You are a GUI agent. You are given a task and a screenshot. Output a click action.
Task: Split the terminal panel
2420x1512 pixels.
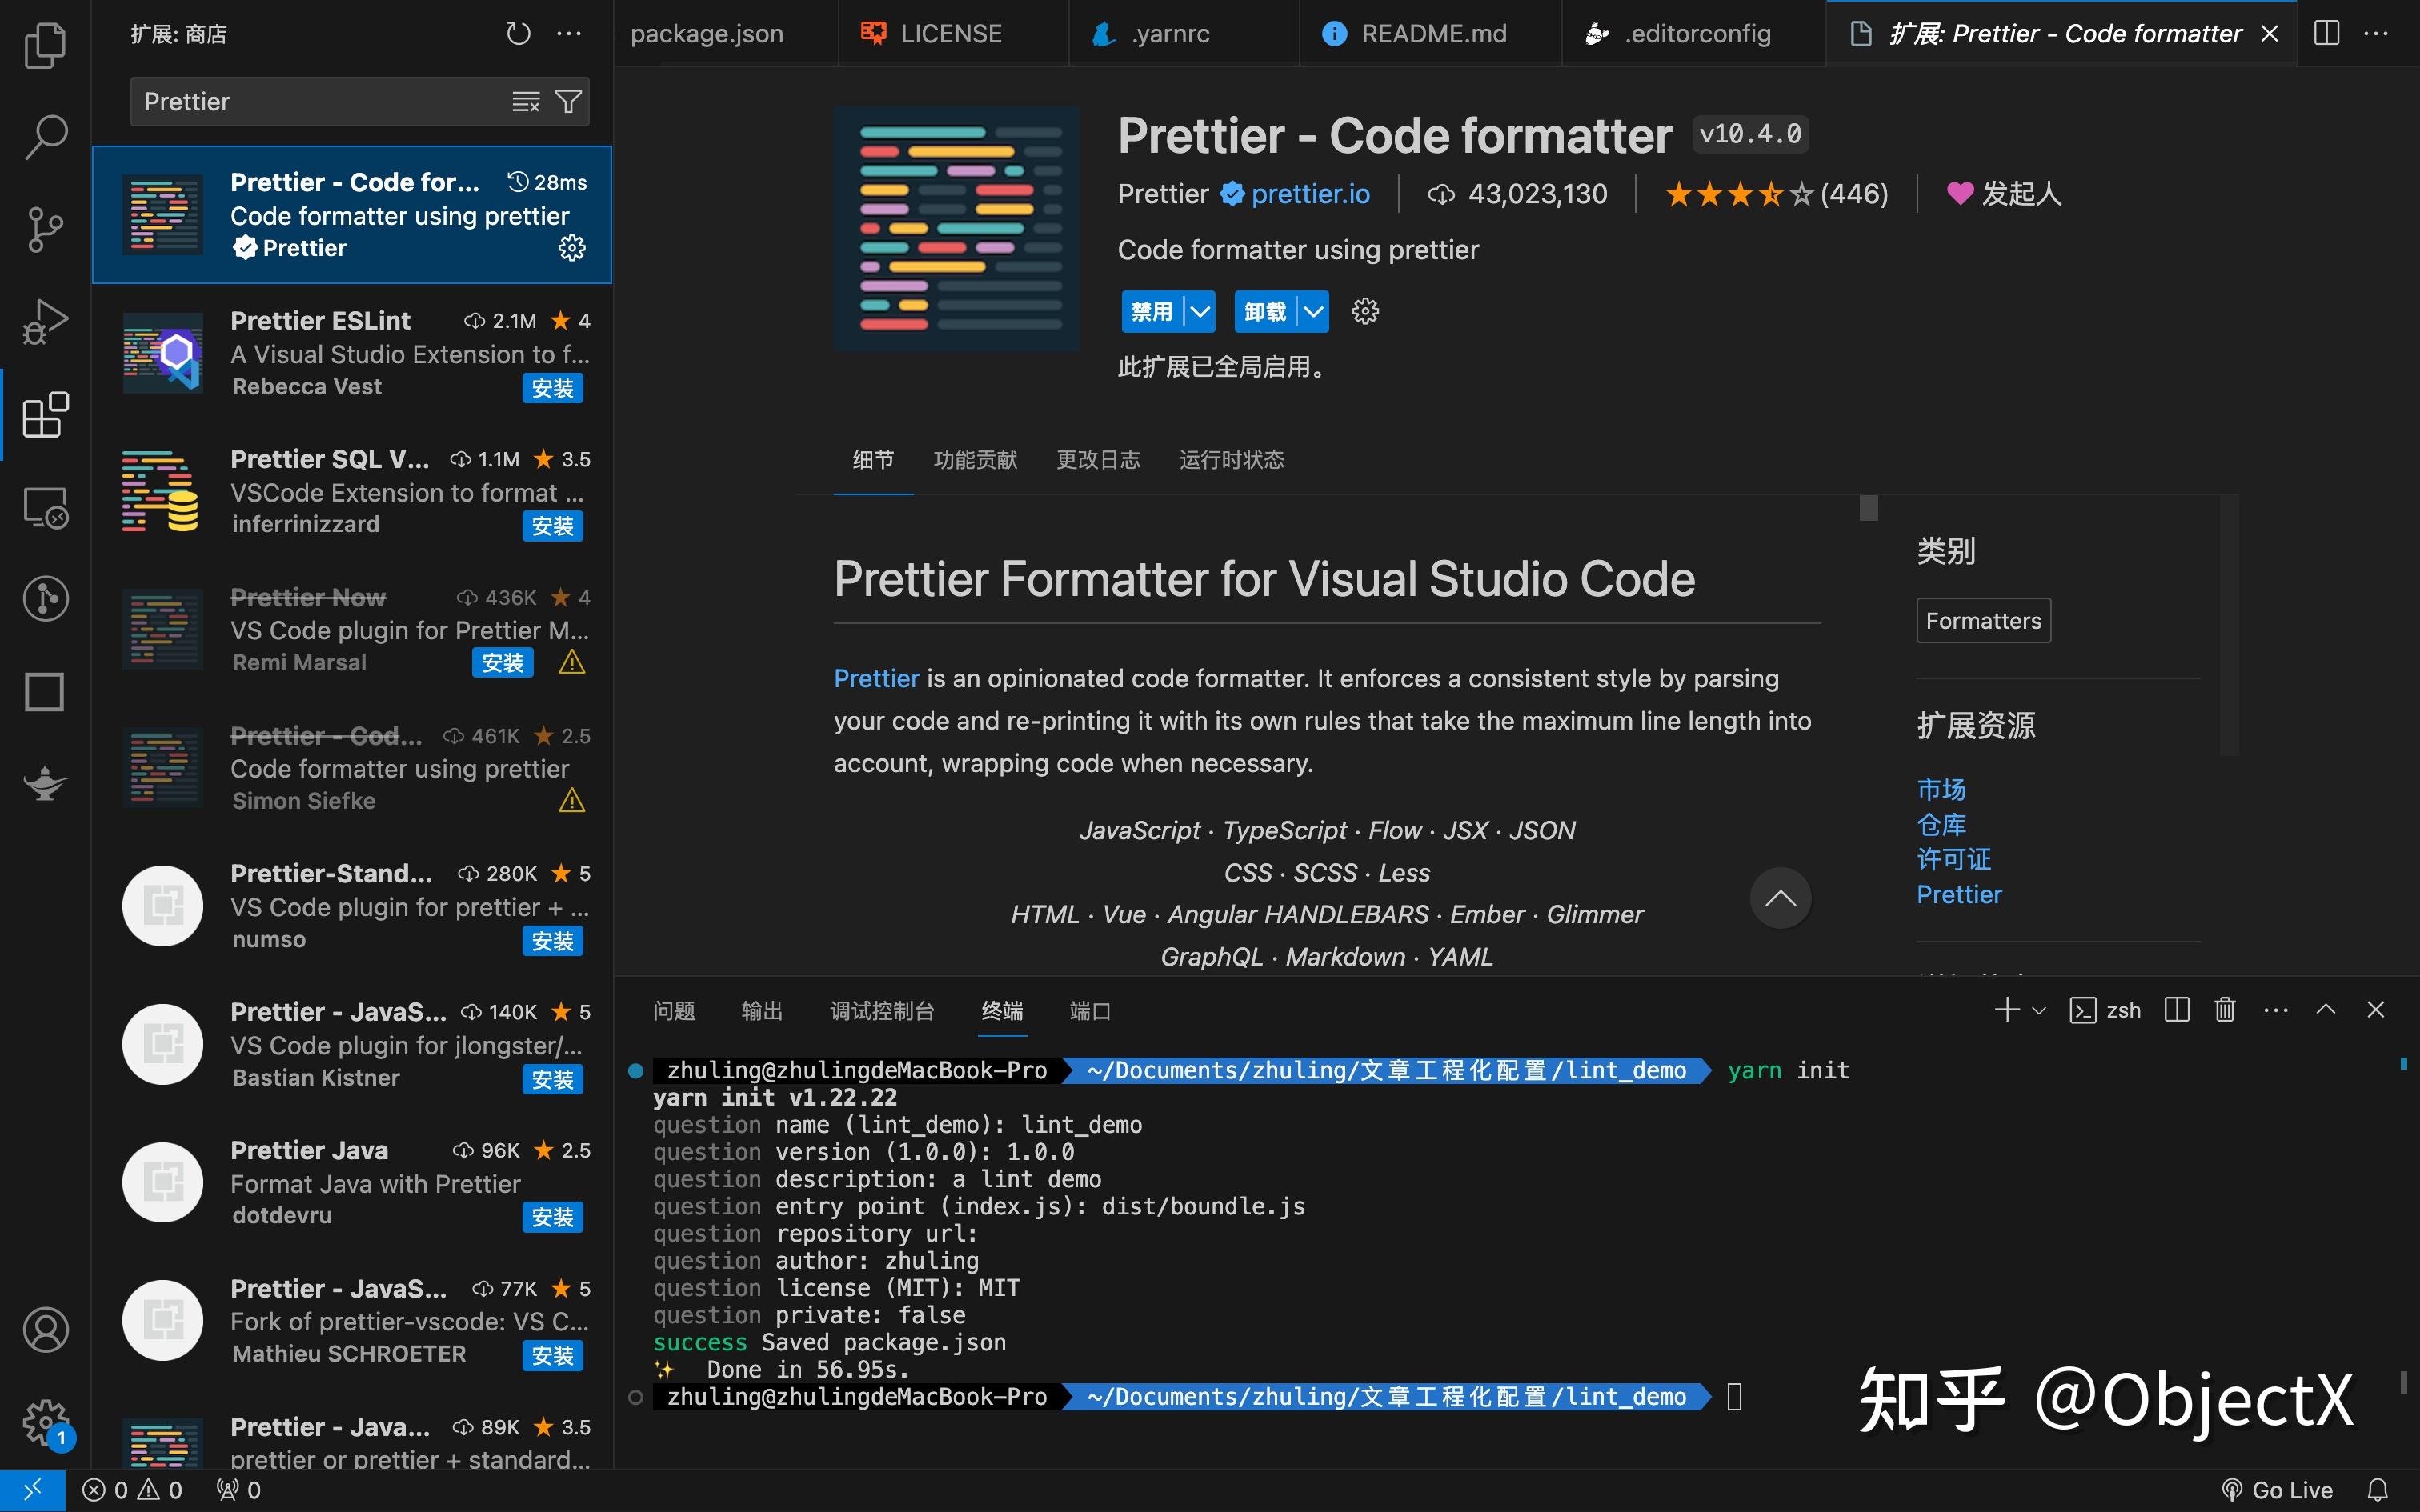2177,1010
